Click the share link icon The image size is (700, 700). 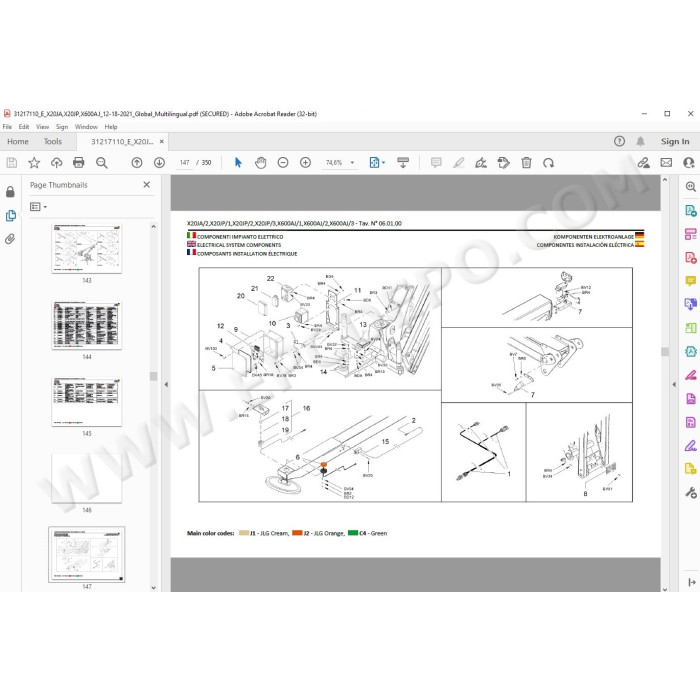643,163
